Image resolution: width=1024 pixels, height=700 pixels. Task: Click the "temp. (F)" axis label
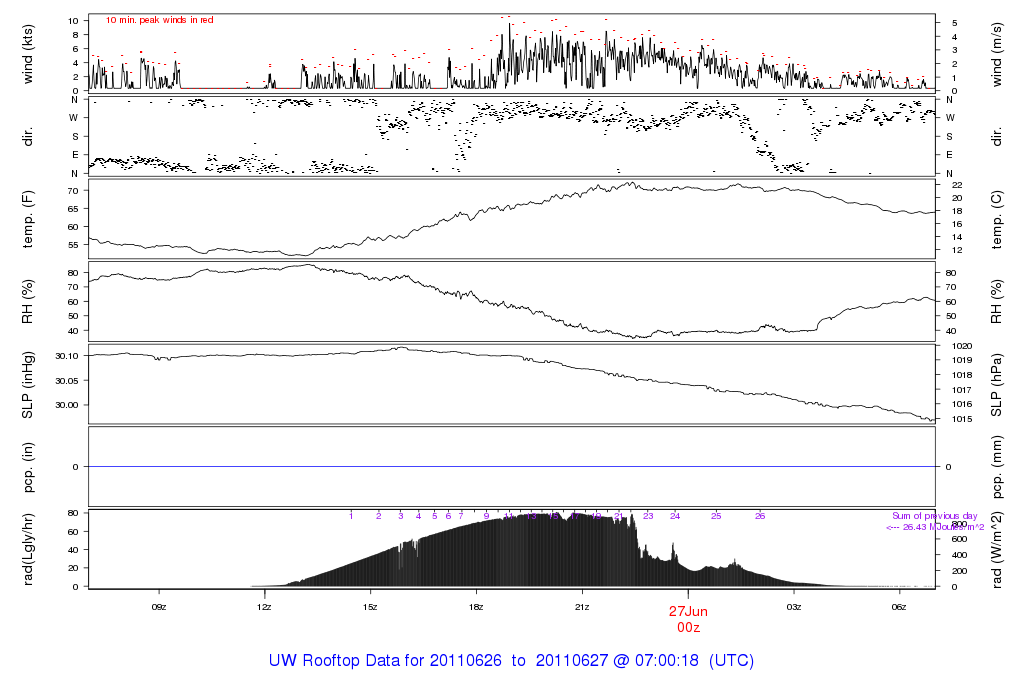27,219
